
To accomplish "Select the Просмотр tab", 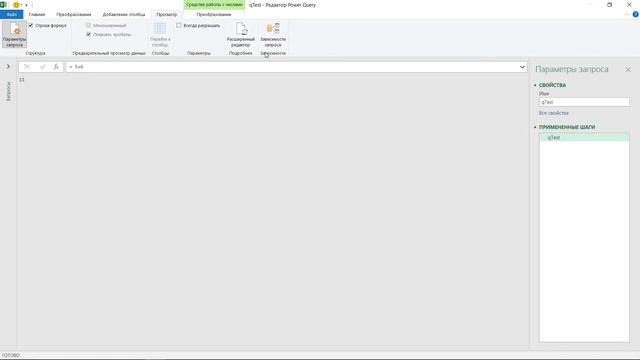I will (167, 14).
